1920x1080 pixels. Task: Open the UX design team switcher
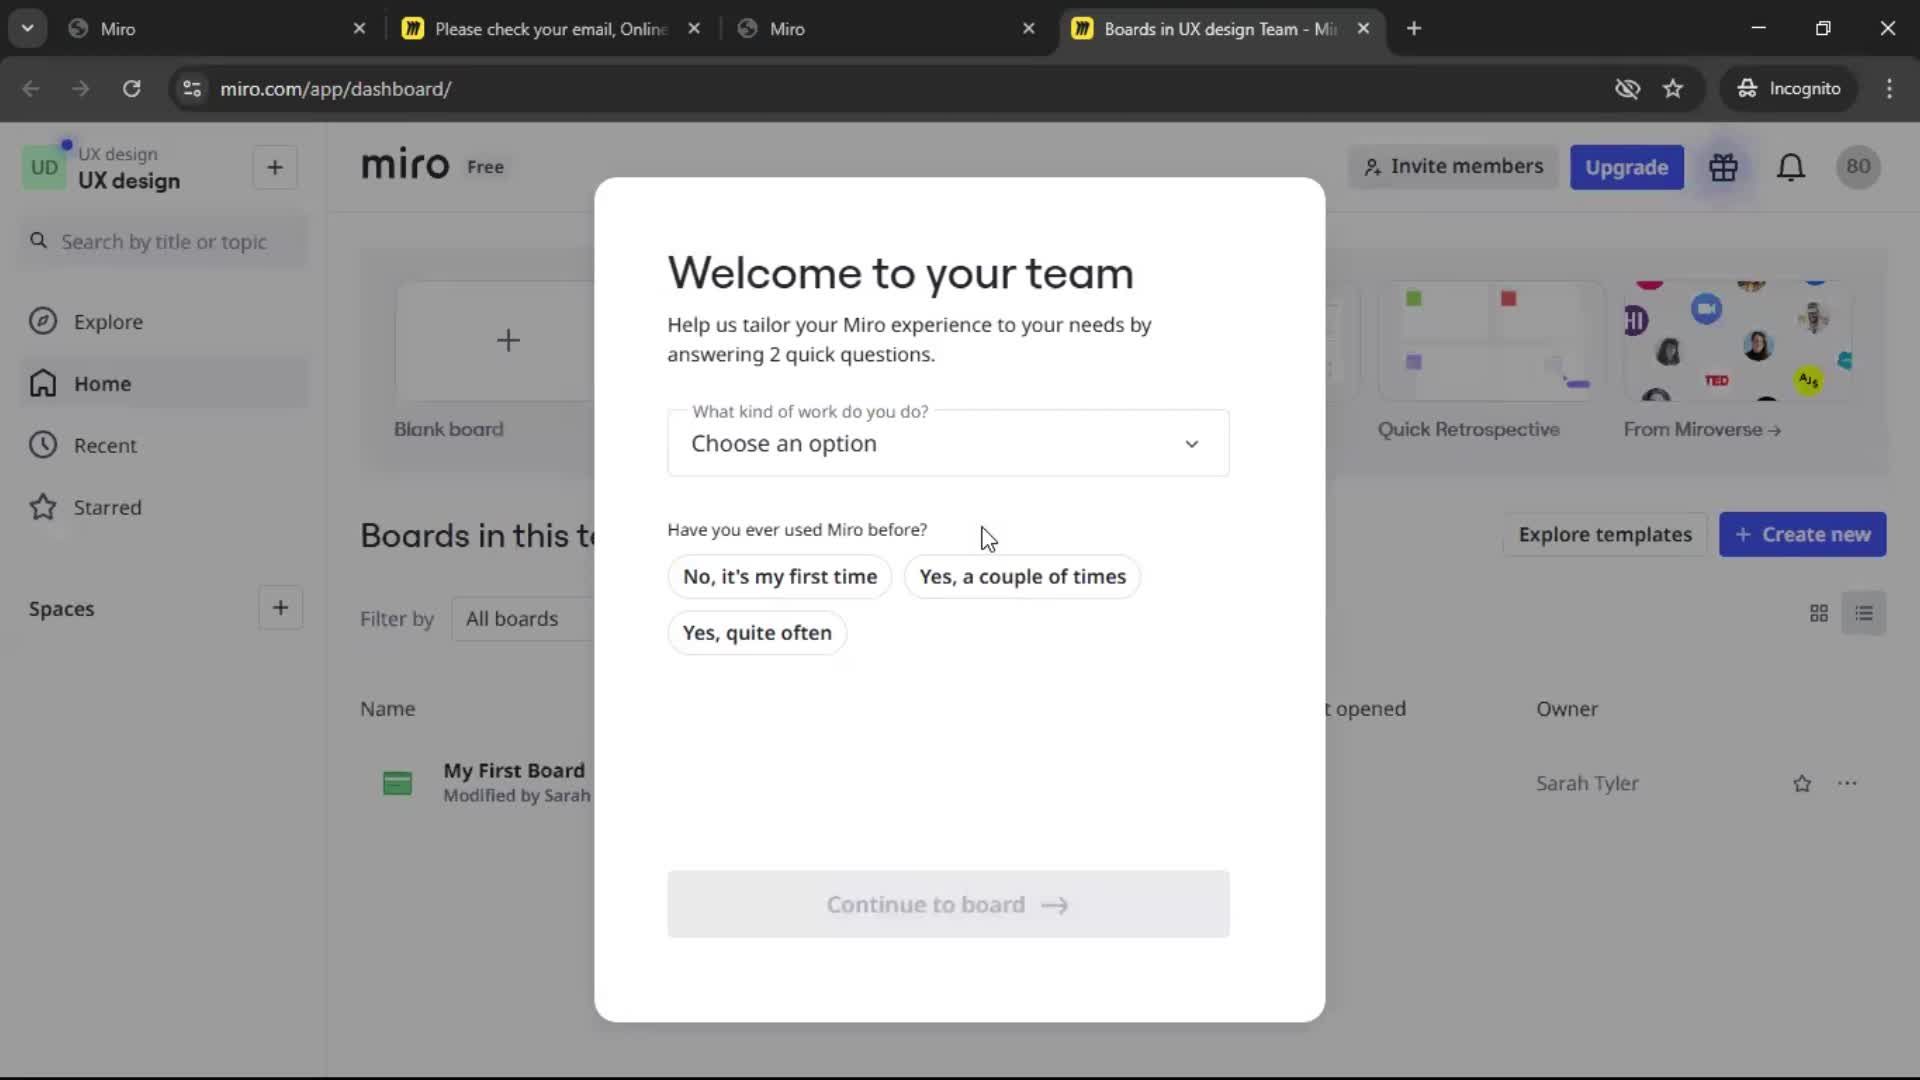coord(129,169)
